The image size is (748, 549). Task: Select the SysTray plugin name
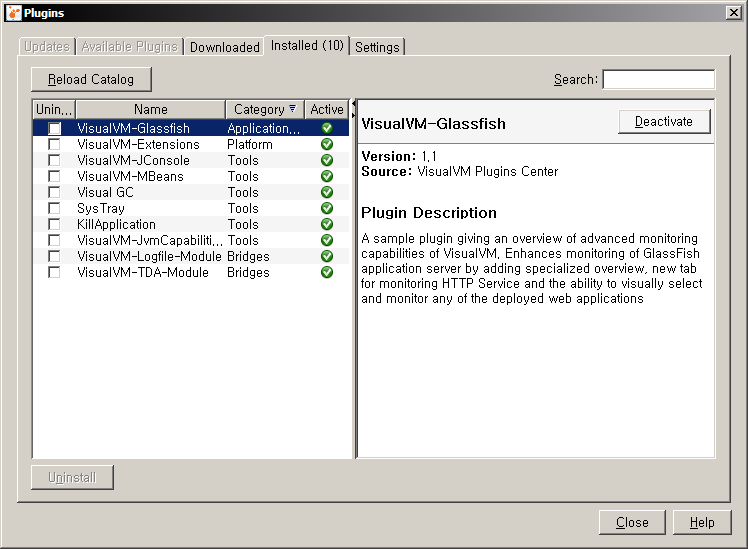[x=101, y=208]
